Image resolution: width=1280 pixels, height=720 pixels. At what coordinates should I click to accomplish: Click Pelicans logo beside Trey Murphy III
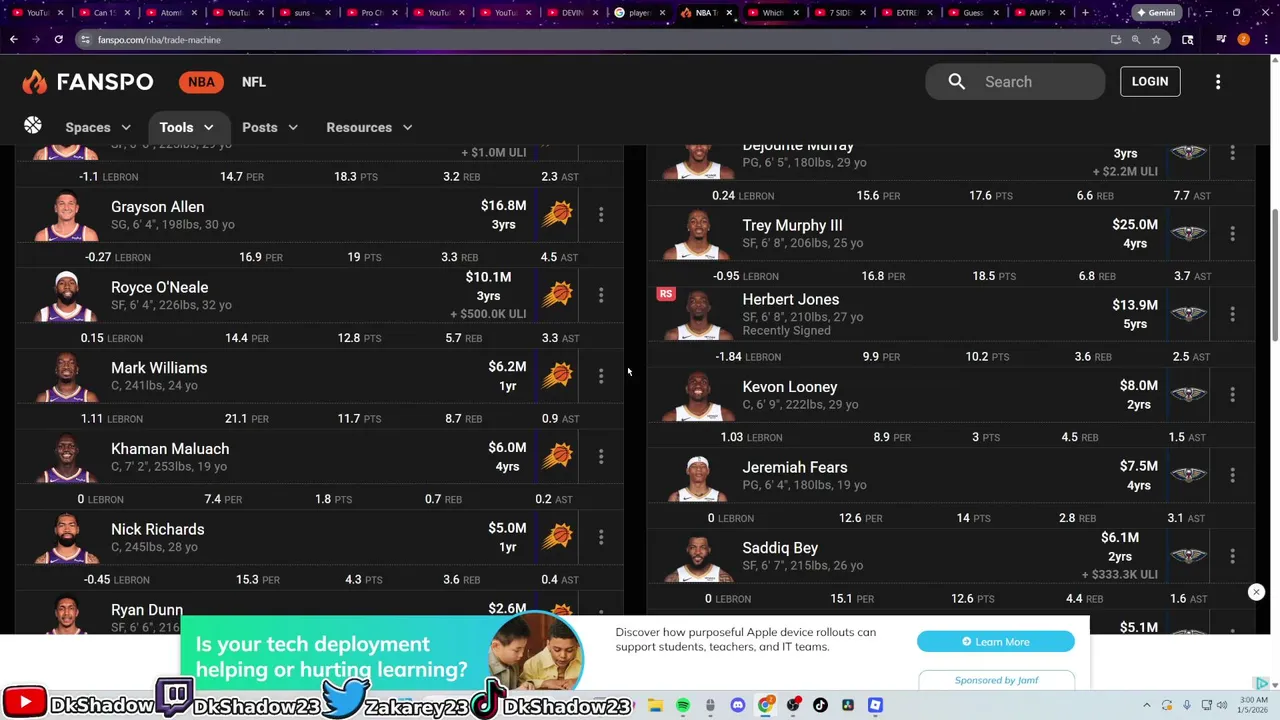(1188, 233)
